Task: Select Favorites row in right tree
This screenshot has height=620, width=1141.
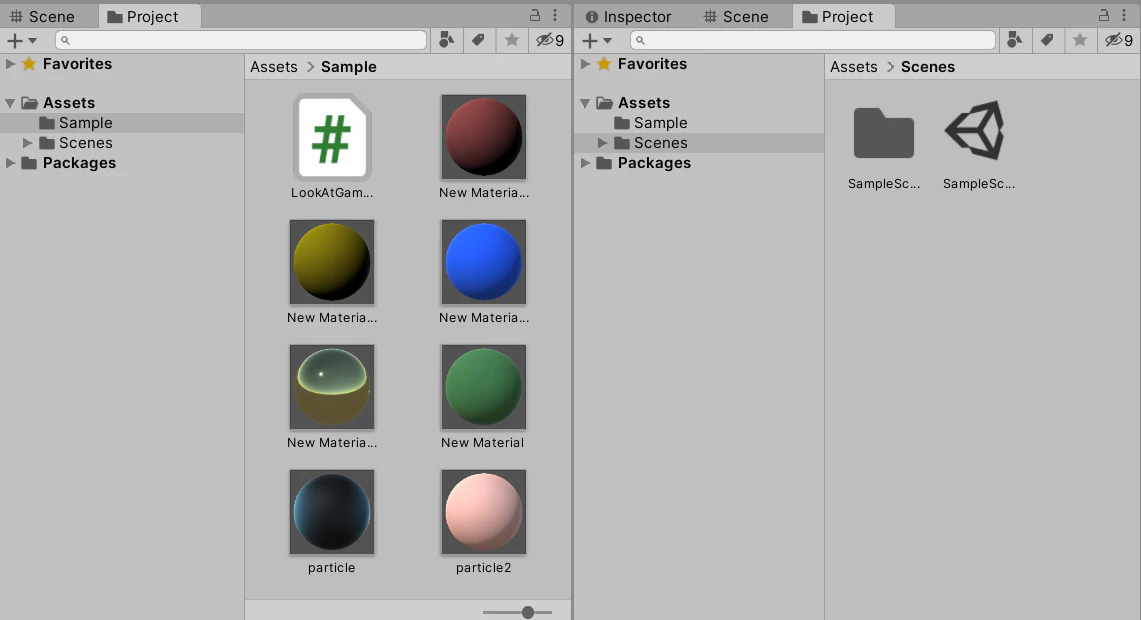Action: 699,64
